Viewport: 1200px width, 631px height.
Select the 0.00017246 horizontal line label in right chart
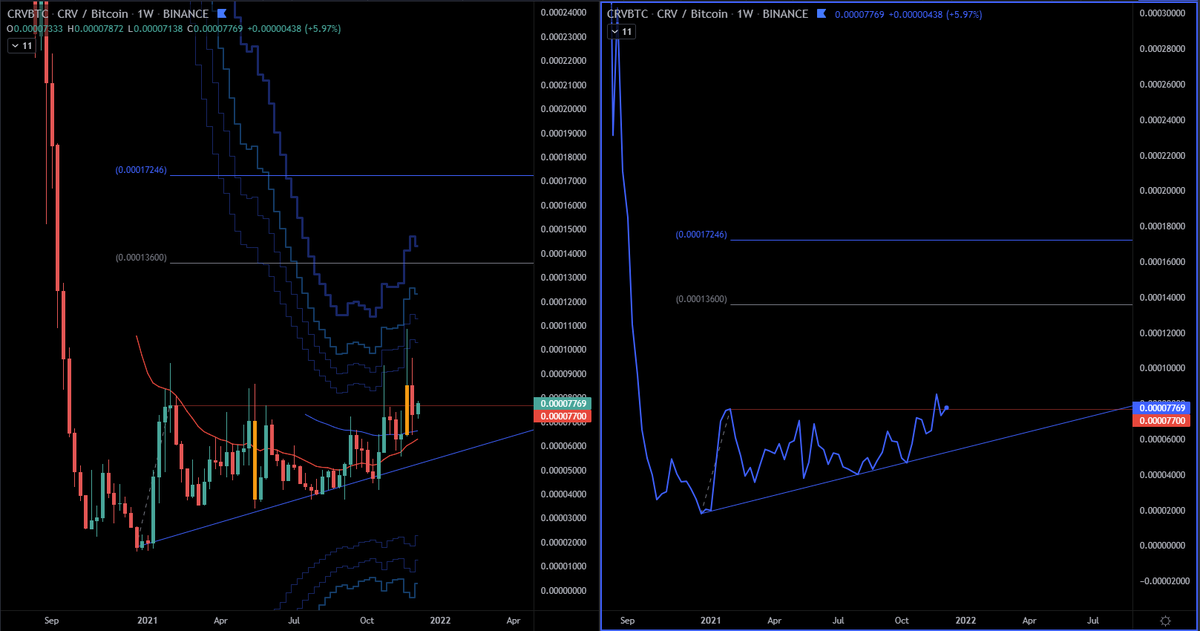[x=701, y=235]
